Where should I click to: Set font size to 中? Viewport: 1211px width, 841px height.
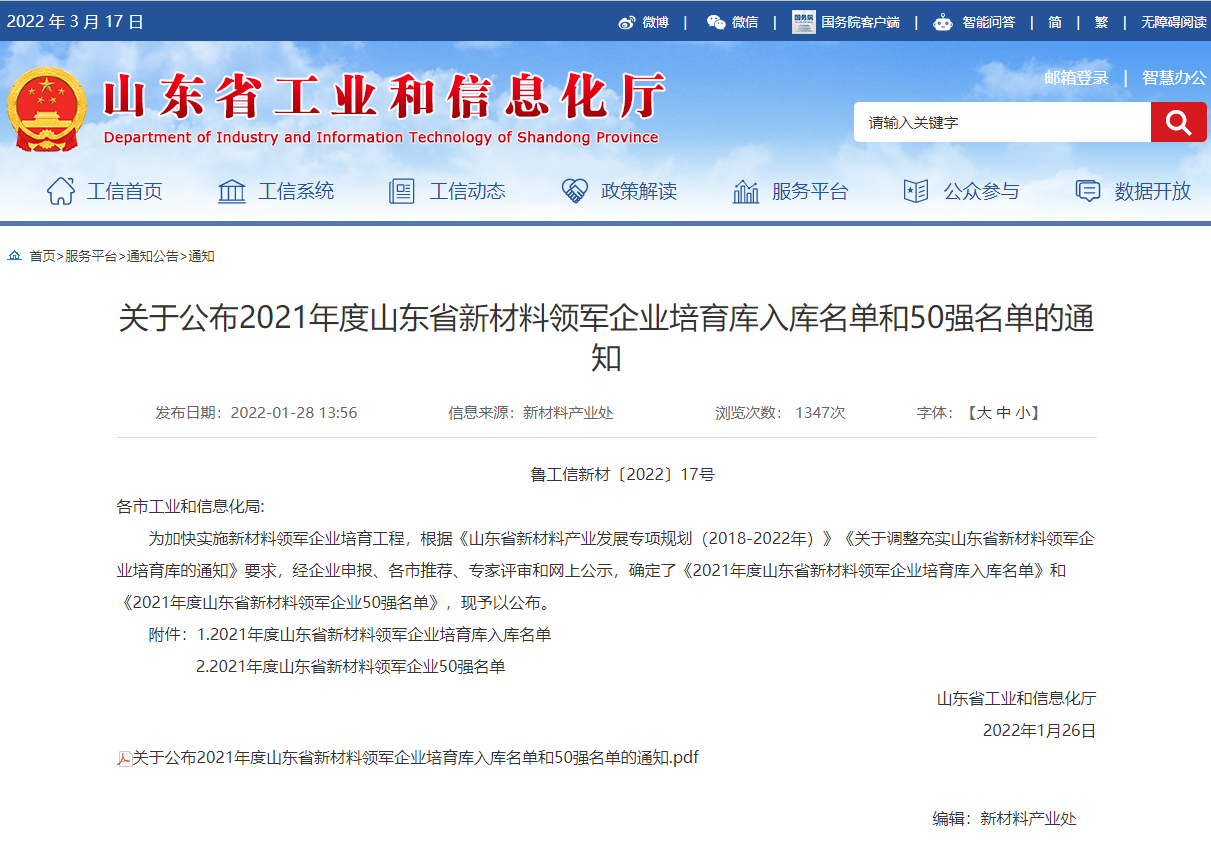tap(1003, 413)
